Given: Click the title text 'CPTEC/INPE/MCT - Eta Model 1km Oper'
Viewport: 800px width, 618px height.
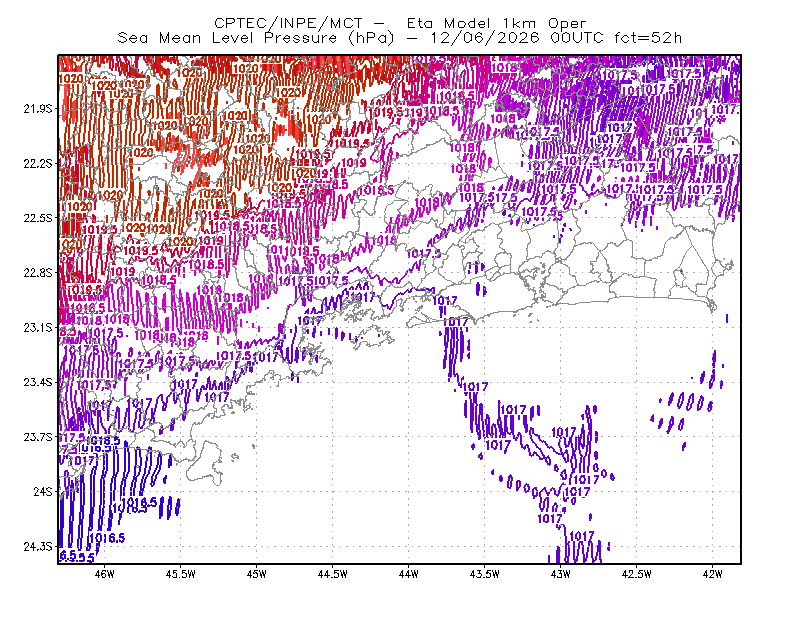Looking at the screenshot, I should click(x=400, y=23).
